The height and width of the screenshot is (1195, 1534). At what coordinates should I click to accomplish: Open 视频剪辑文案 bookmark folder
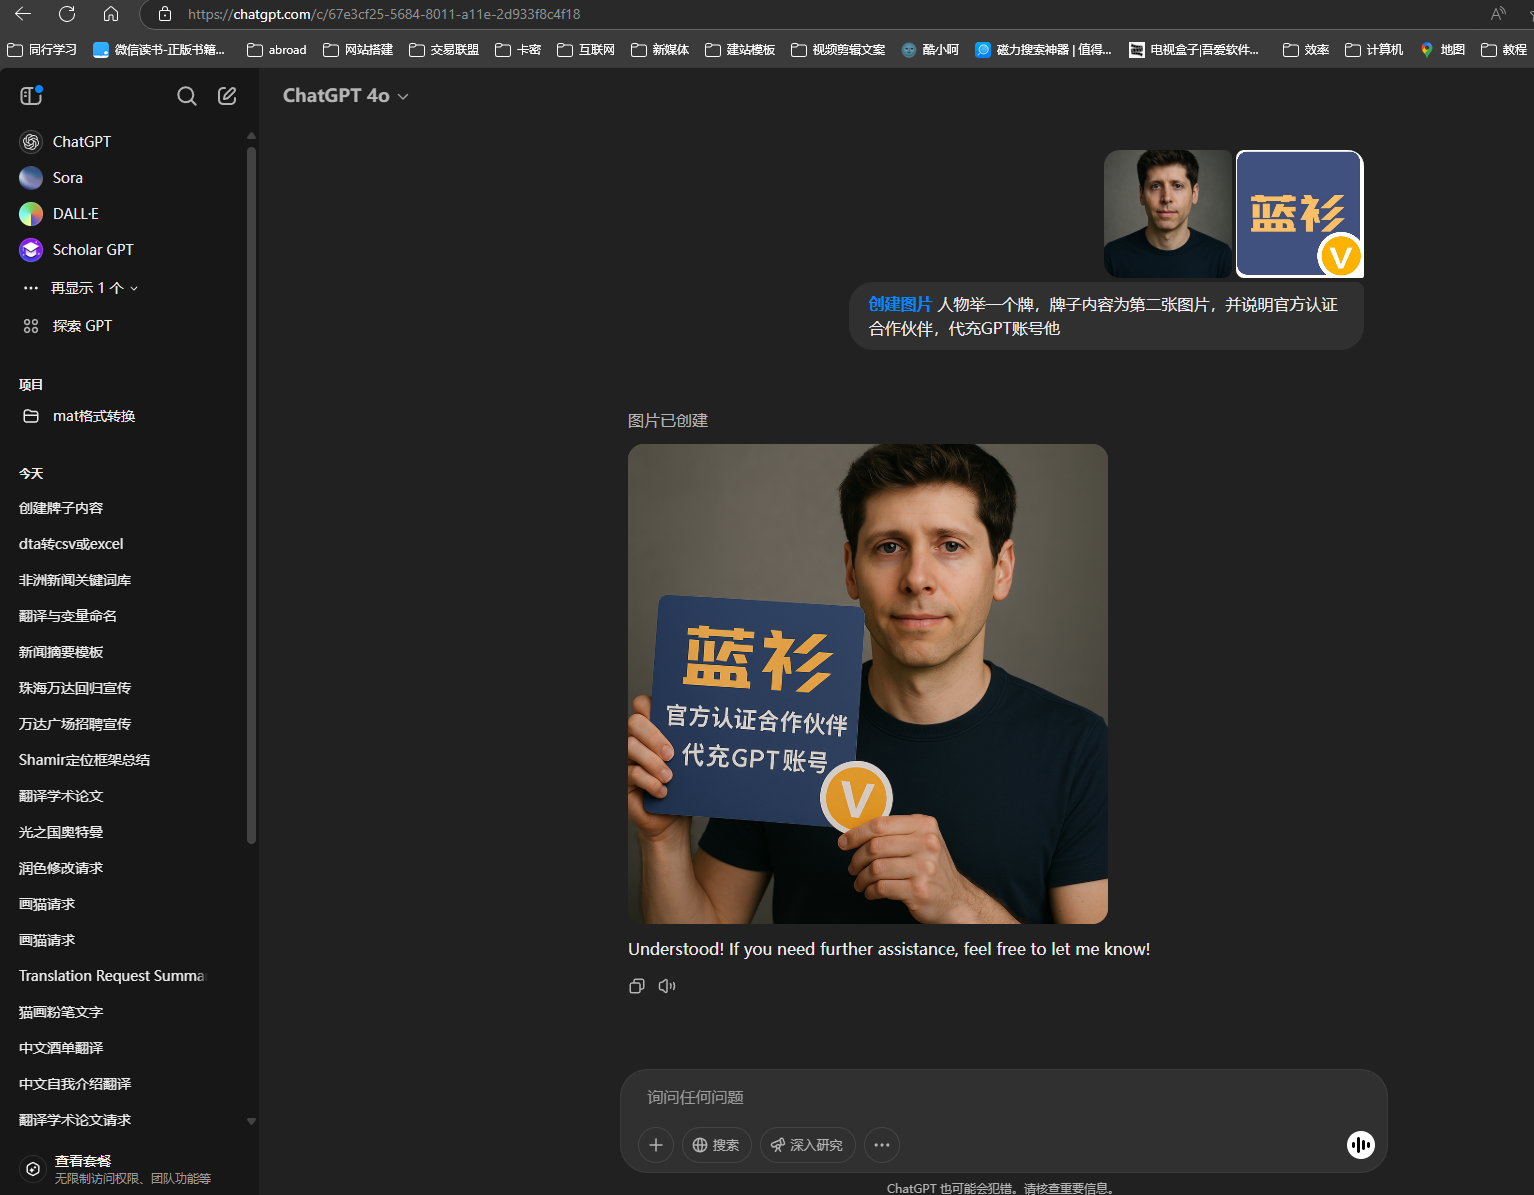coord(838,50)
